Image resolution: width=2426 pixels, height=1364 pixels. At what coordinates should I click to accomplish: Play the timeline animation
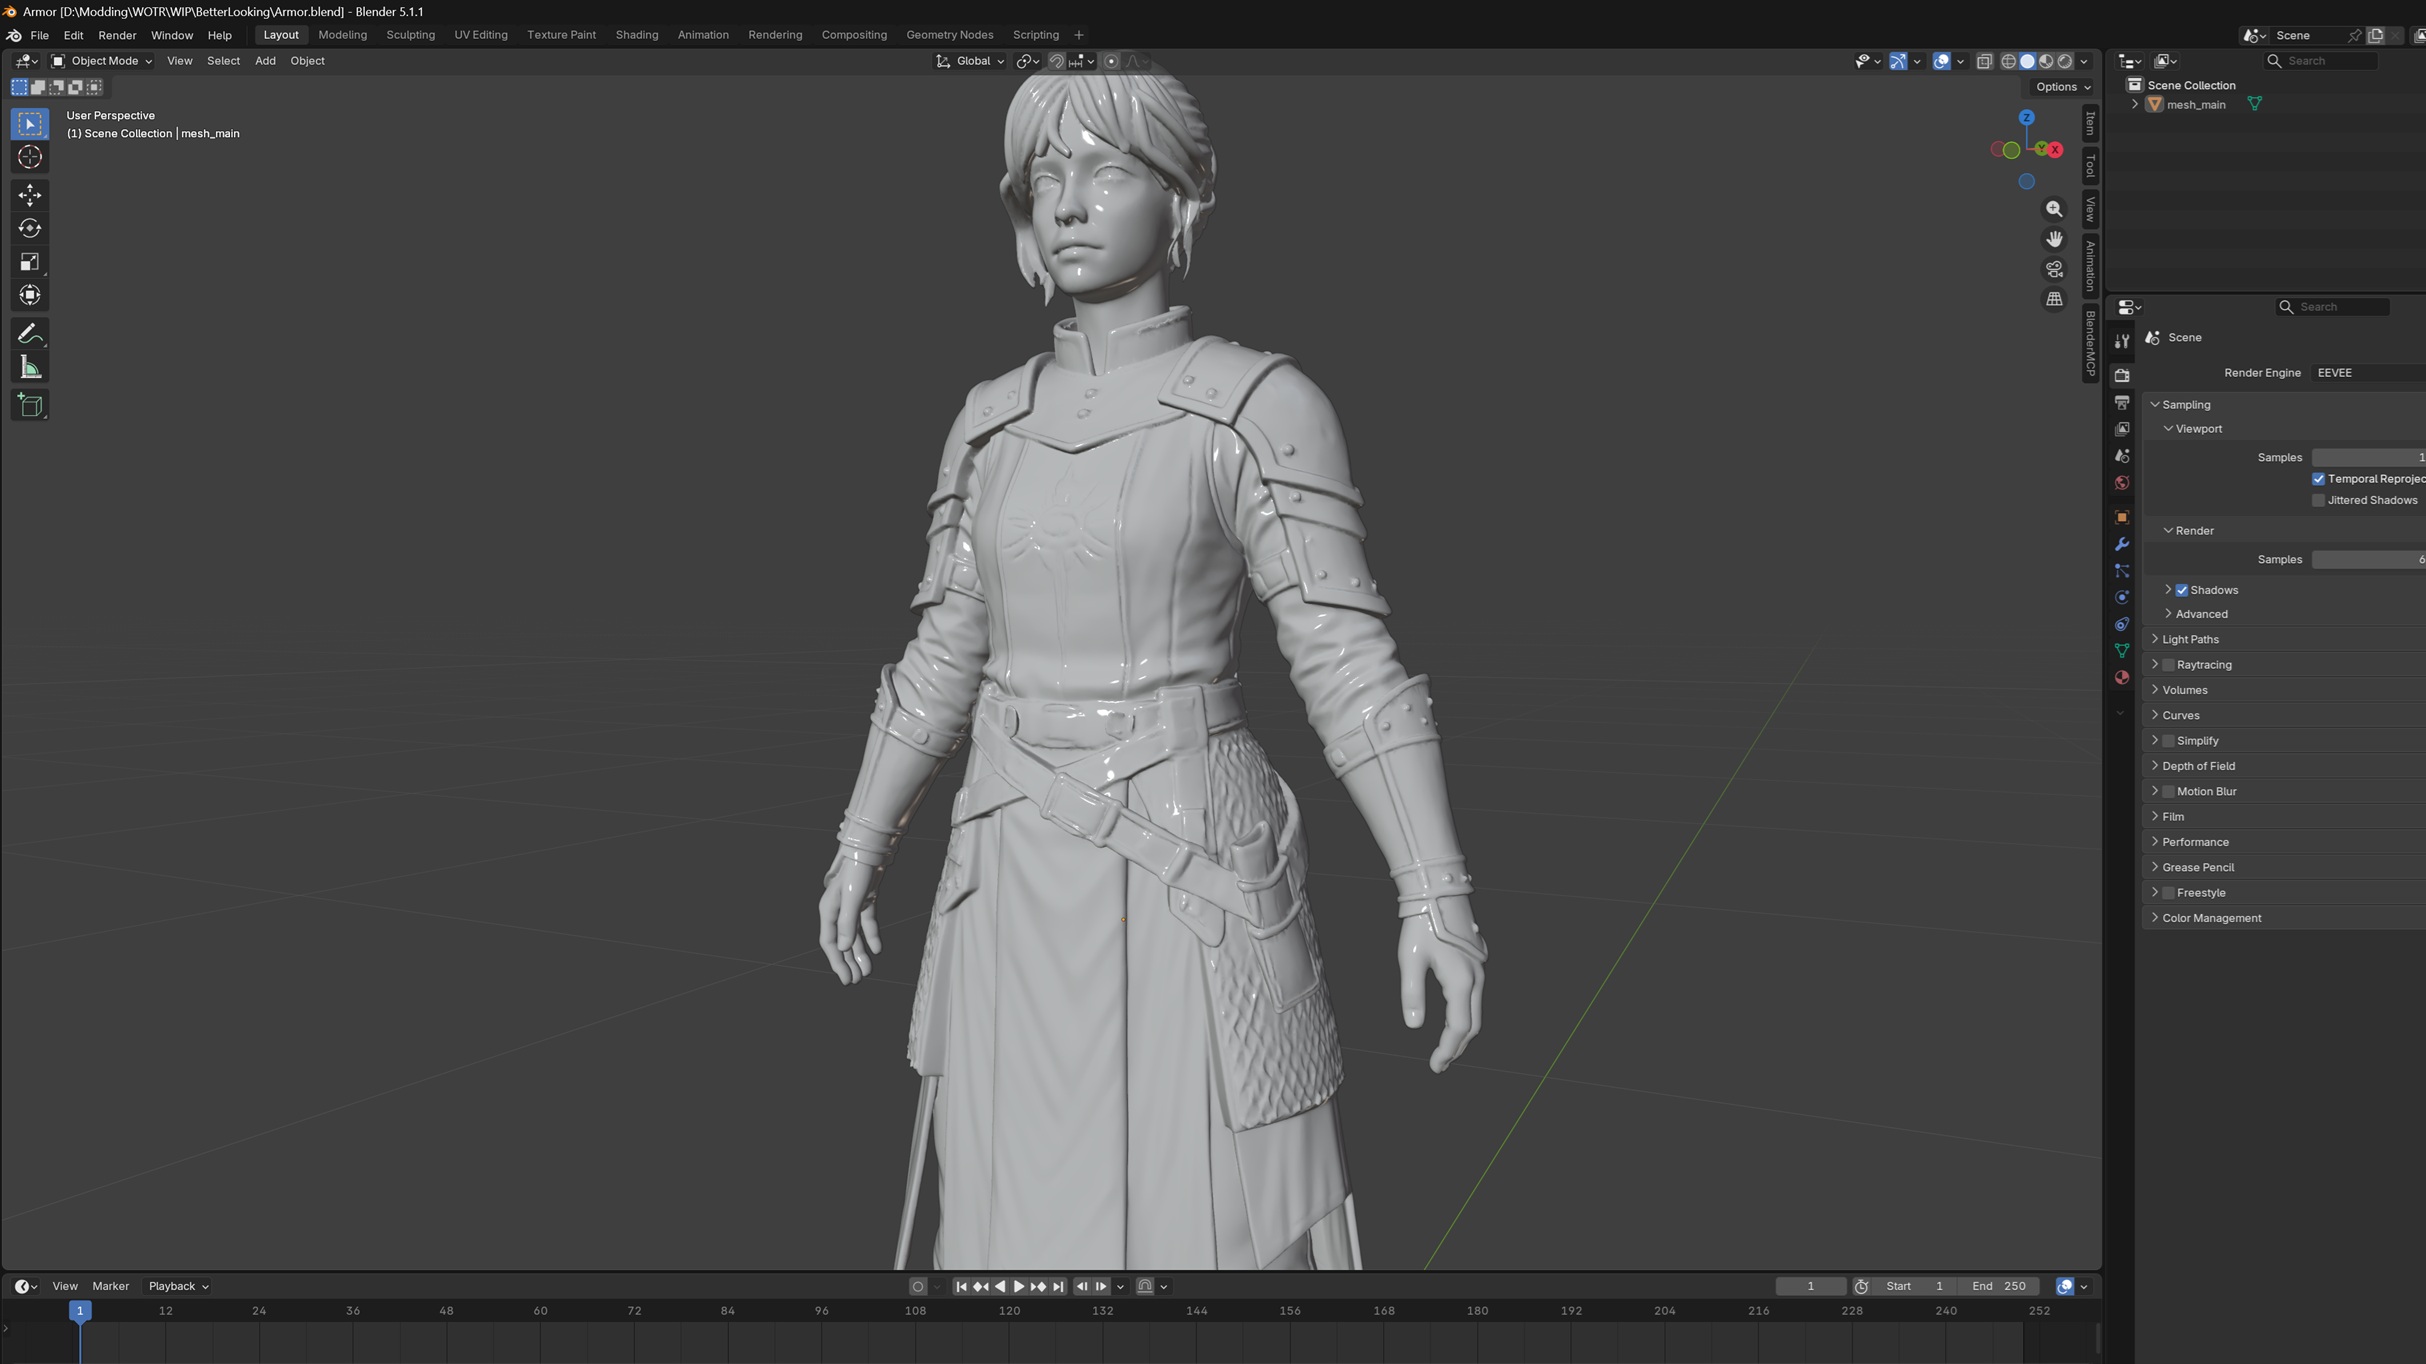click(x=1019, y=1287)
